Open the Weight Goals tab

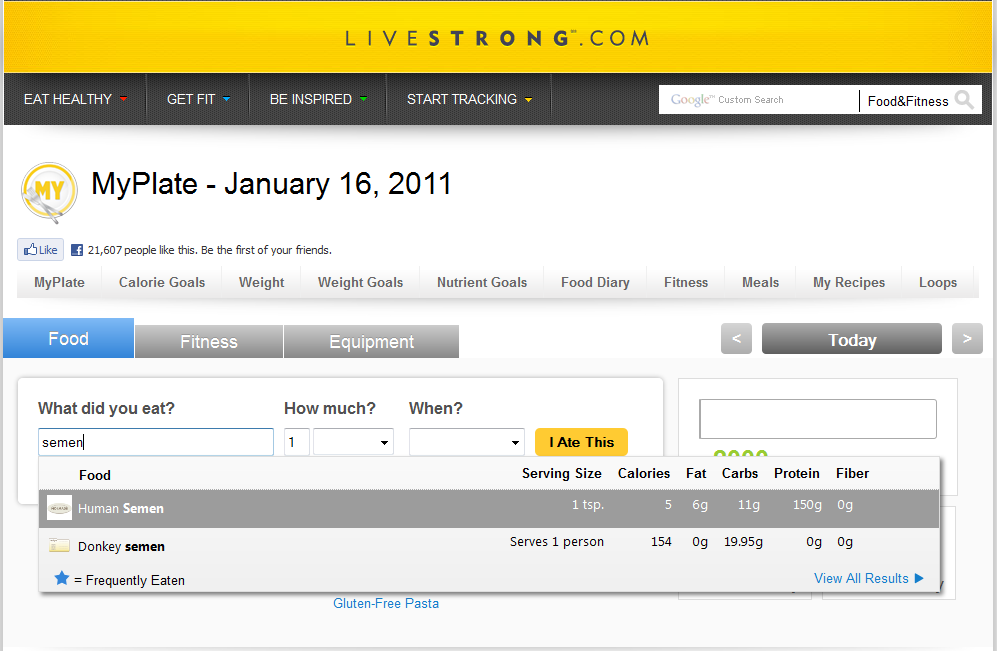pos(361,282)
